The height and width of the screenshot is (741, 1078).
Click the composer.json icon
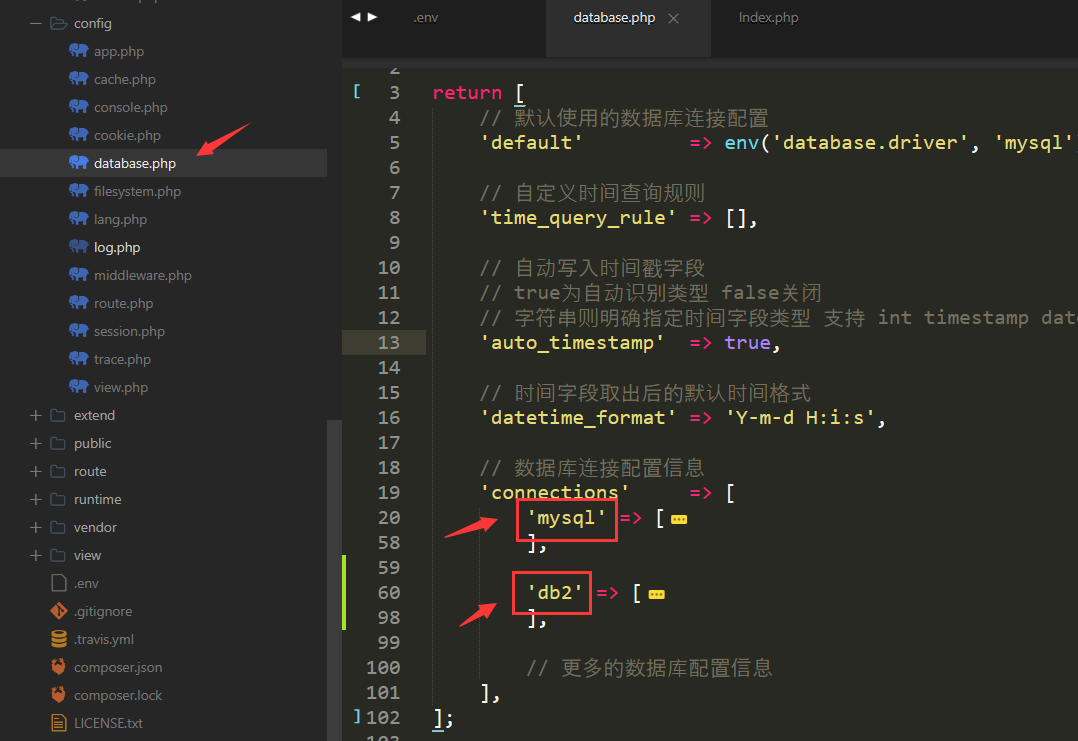coord(58,666)
